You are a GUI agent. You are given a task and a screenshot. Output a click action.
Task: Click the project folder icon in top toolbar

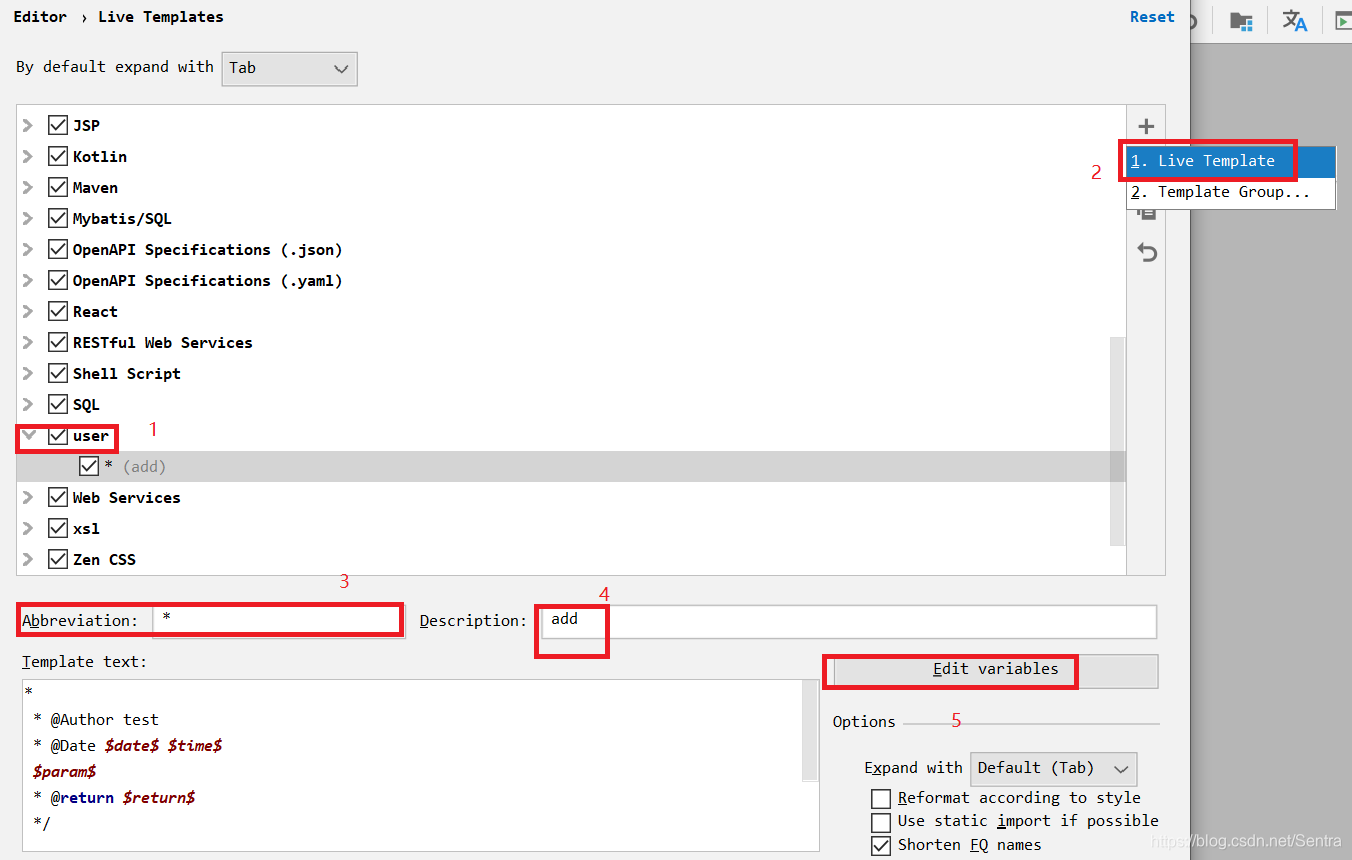tap(1241, 20)
